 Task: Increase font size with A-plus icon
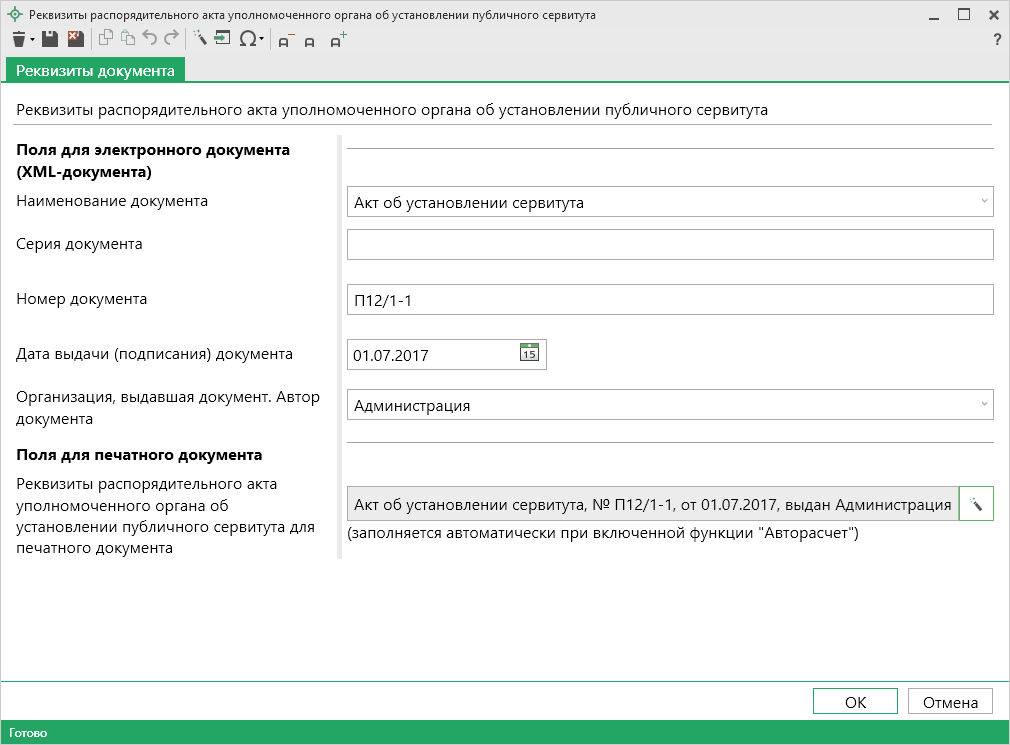pos(338,40)
